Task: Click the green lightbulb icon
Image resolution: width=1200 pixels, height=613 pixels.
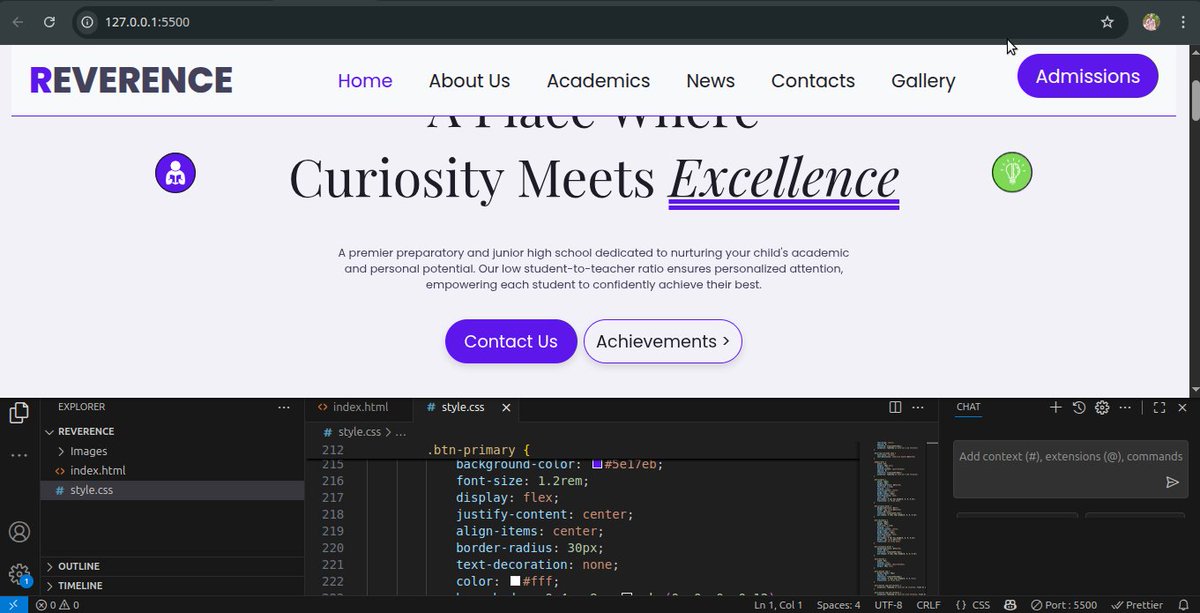Action: 1012,173
